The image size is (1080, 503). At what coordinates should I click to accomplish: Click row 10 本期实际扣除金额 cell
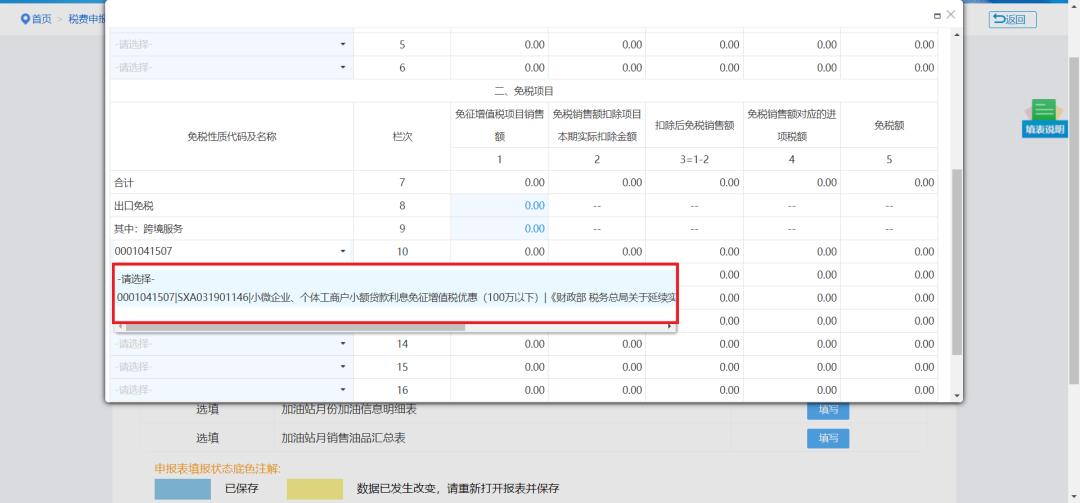pos(597,252)
